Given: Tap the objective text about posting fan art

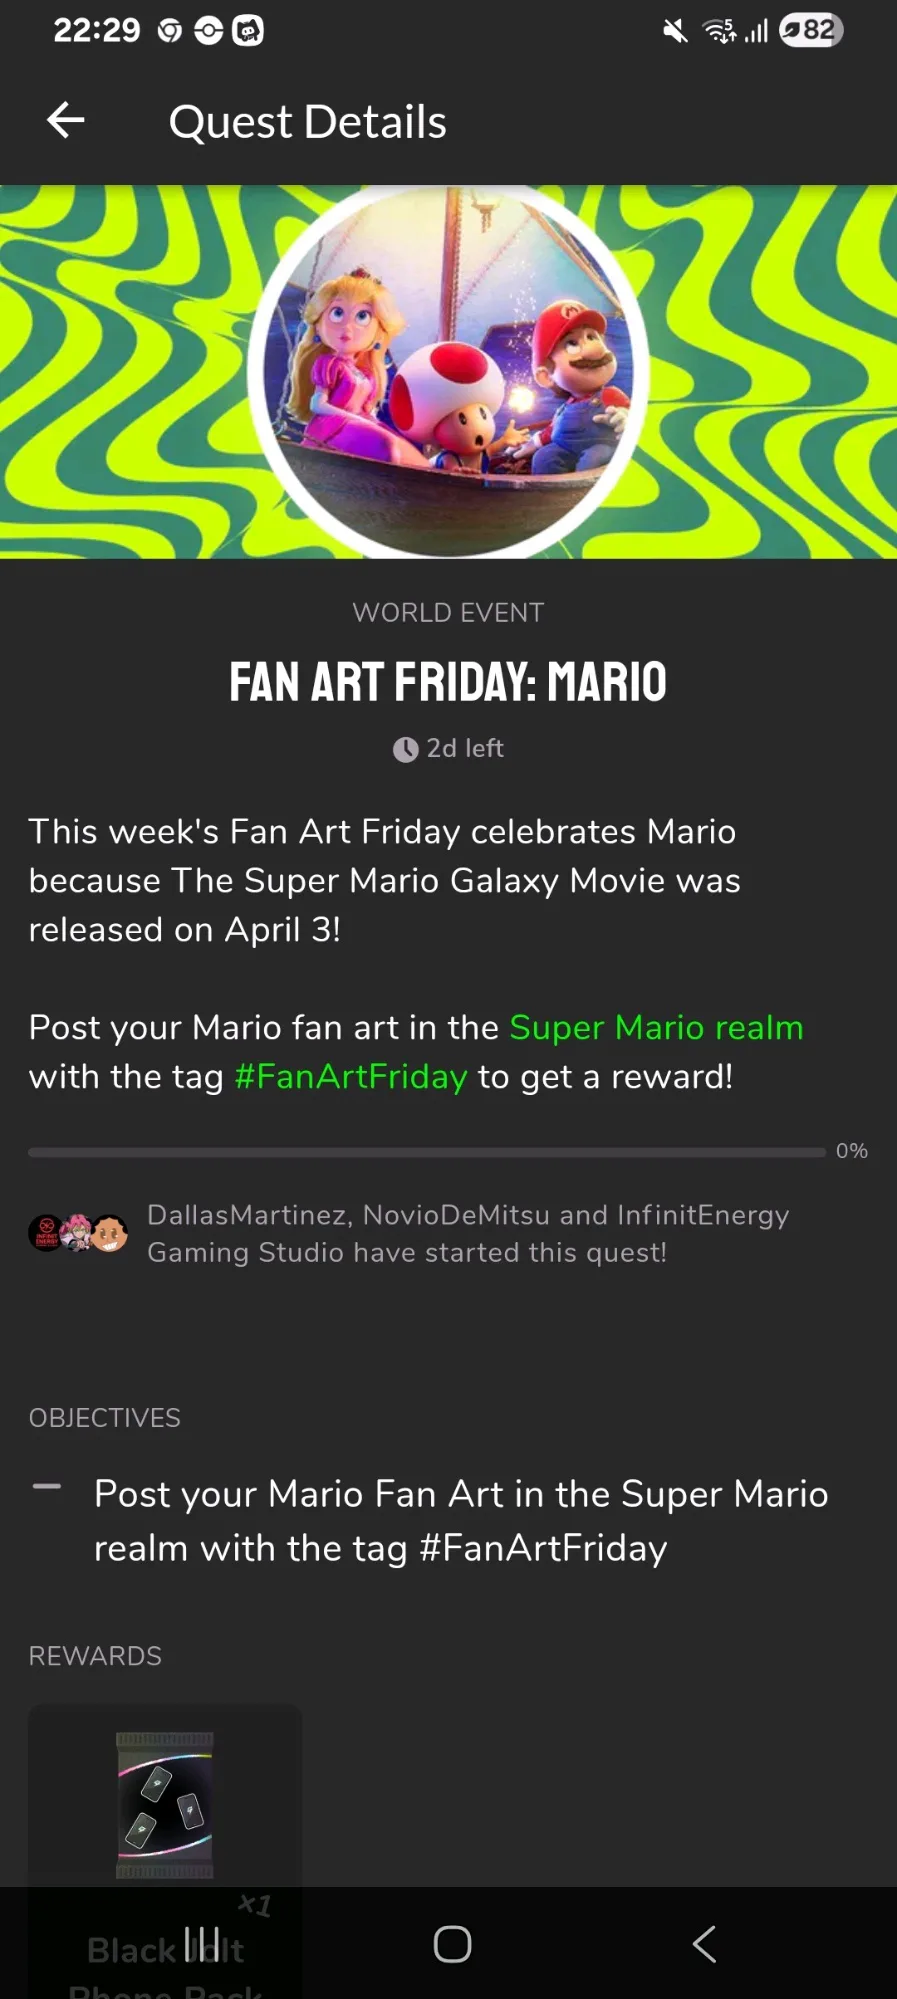Looking at the screenshot, I should point(460,1520).
